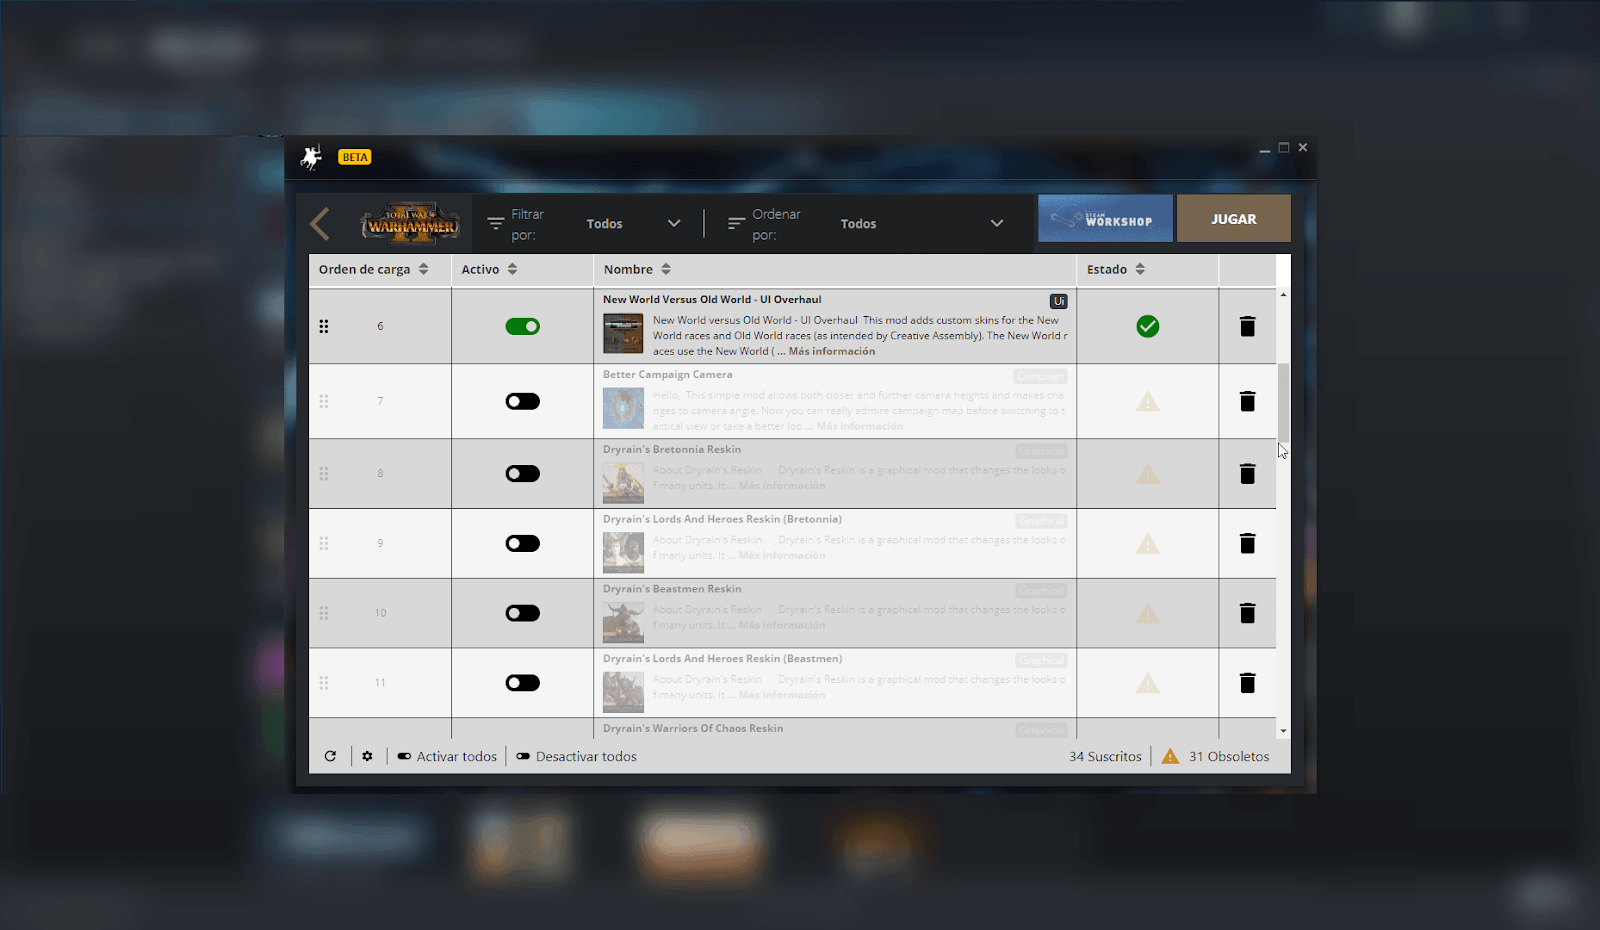The image size is (1600, 930).
Task: Open Más información for Dryrain's Beastmen Reskin
Action: (x=782, y=626)
